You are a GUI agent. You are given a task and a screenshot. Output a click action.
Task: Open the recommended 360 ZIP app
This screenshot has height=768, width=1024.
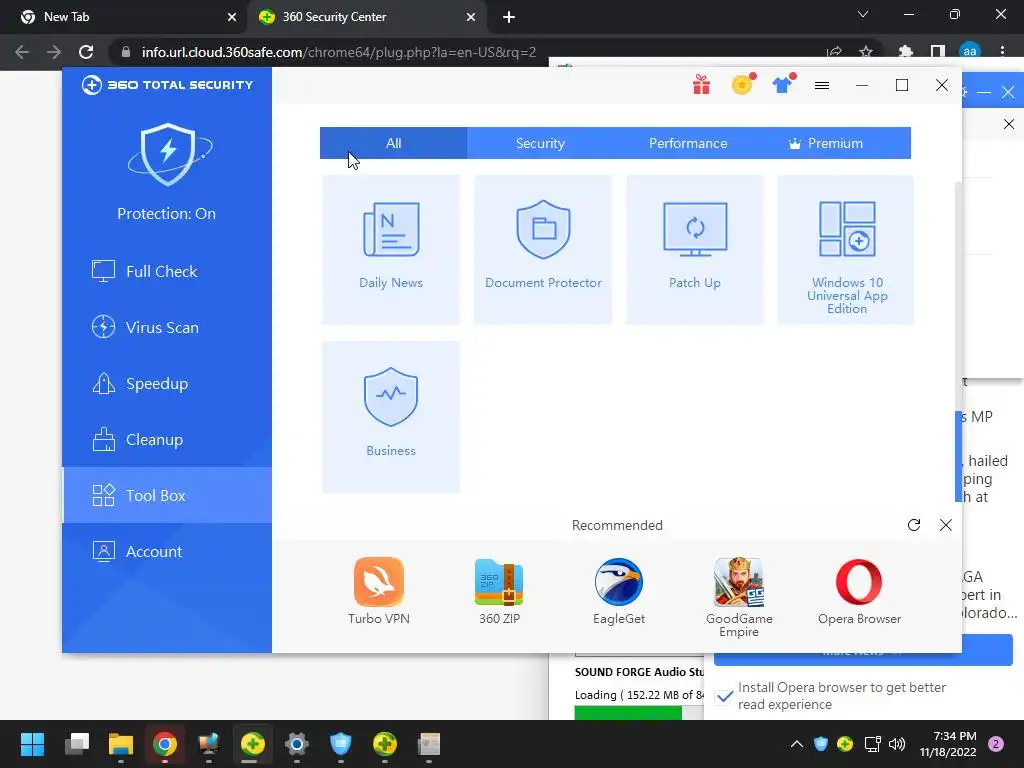[499, 591]
